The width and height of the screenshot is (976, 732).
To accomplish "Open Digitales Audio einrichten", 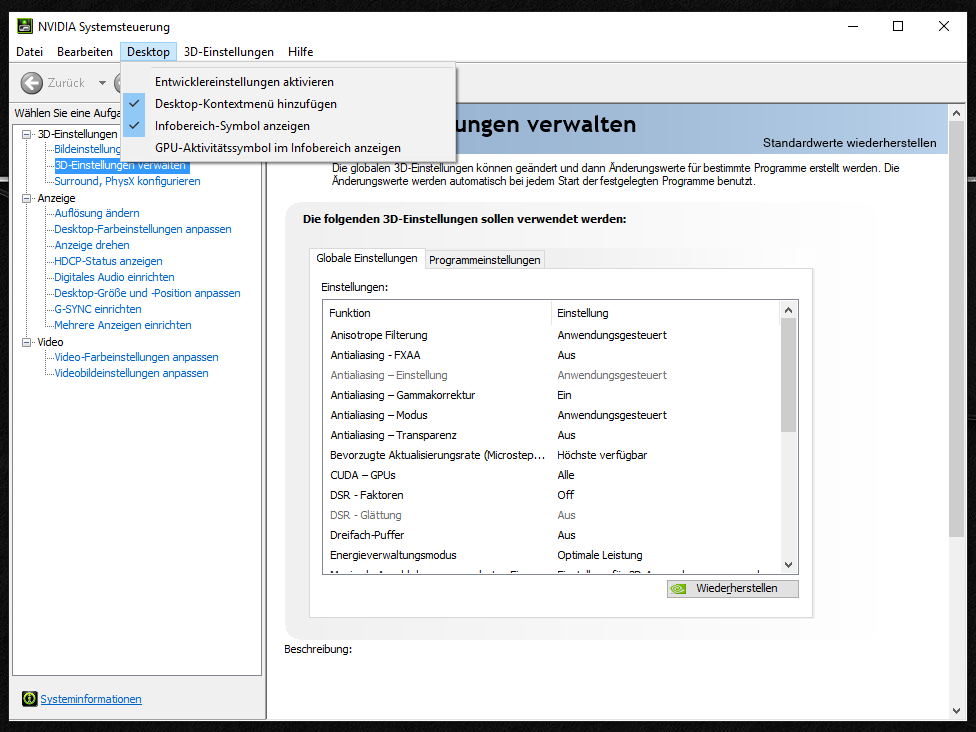I will [114, 277].
